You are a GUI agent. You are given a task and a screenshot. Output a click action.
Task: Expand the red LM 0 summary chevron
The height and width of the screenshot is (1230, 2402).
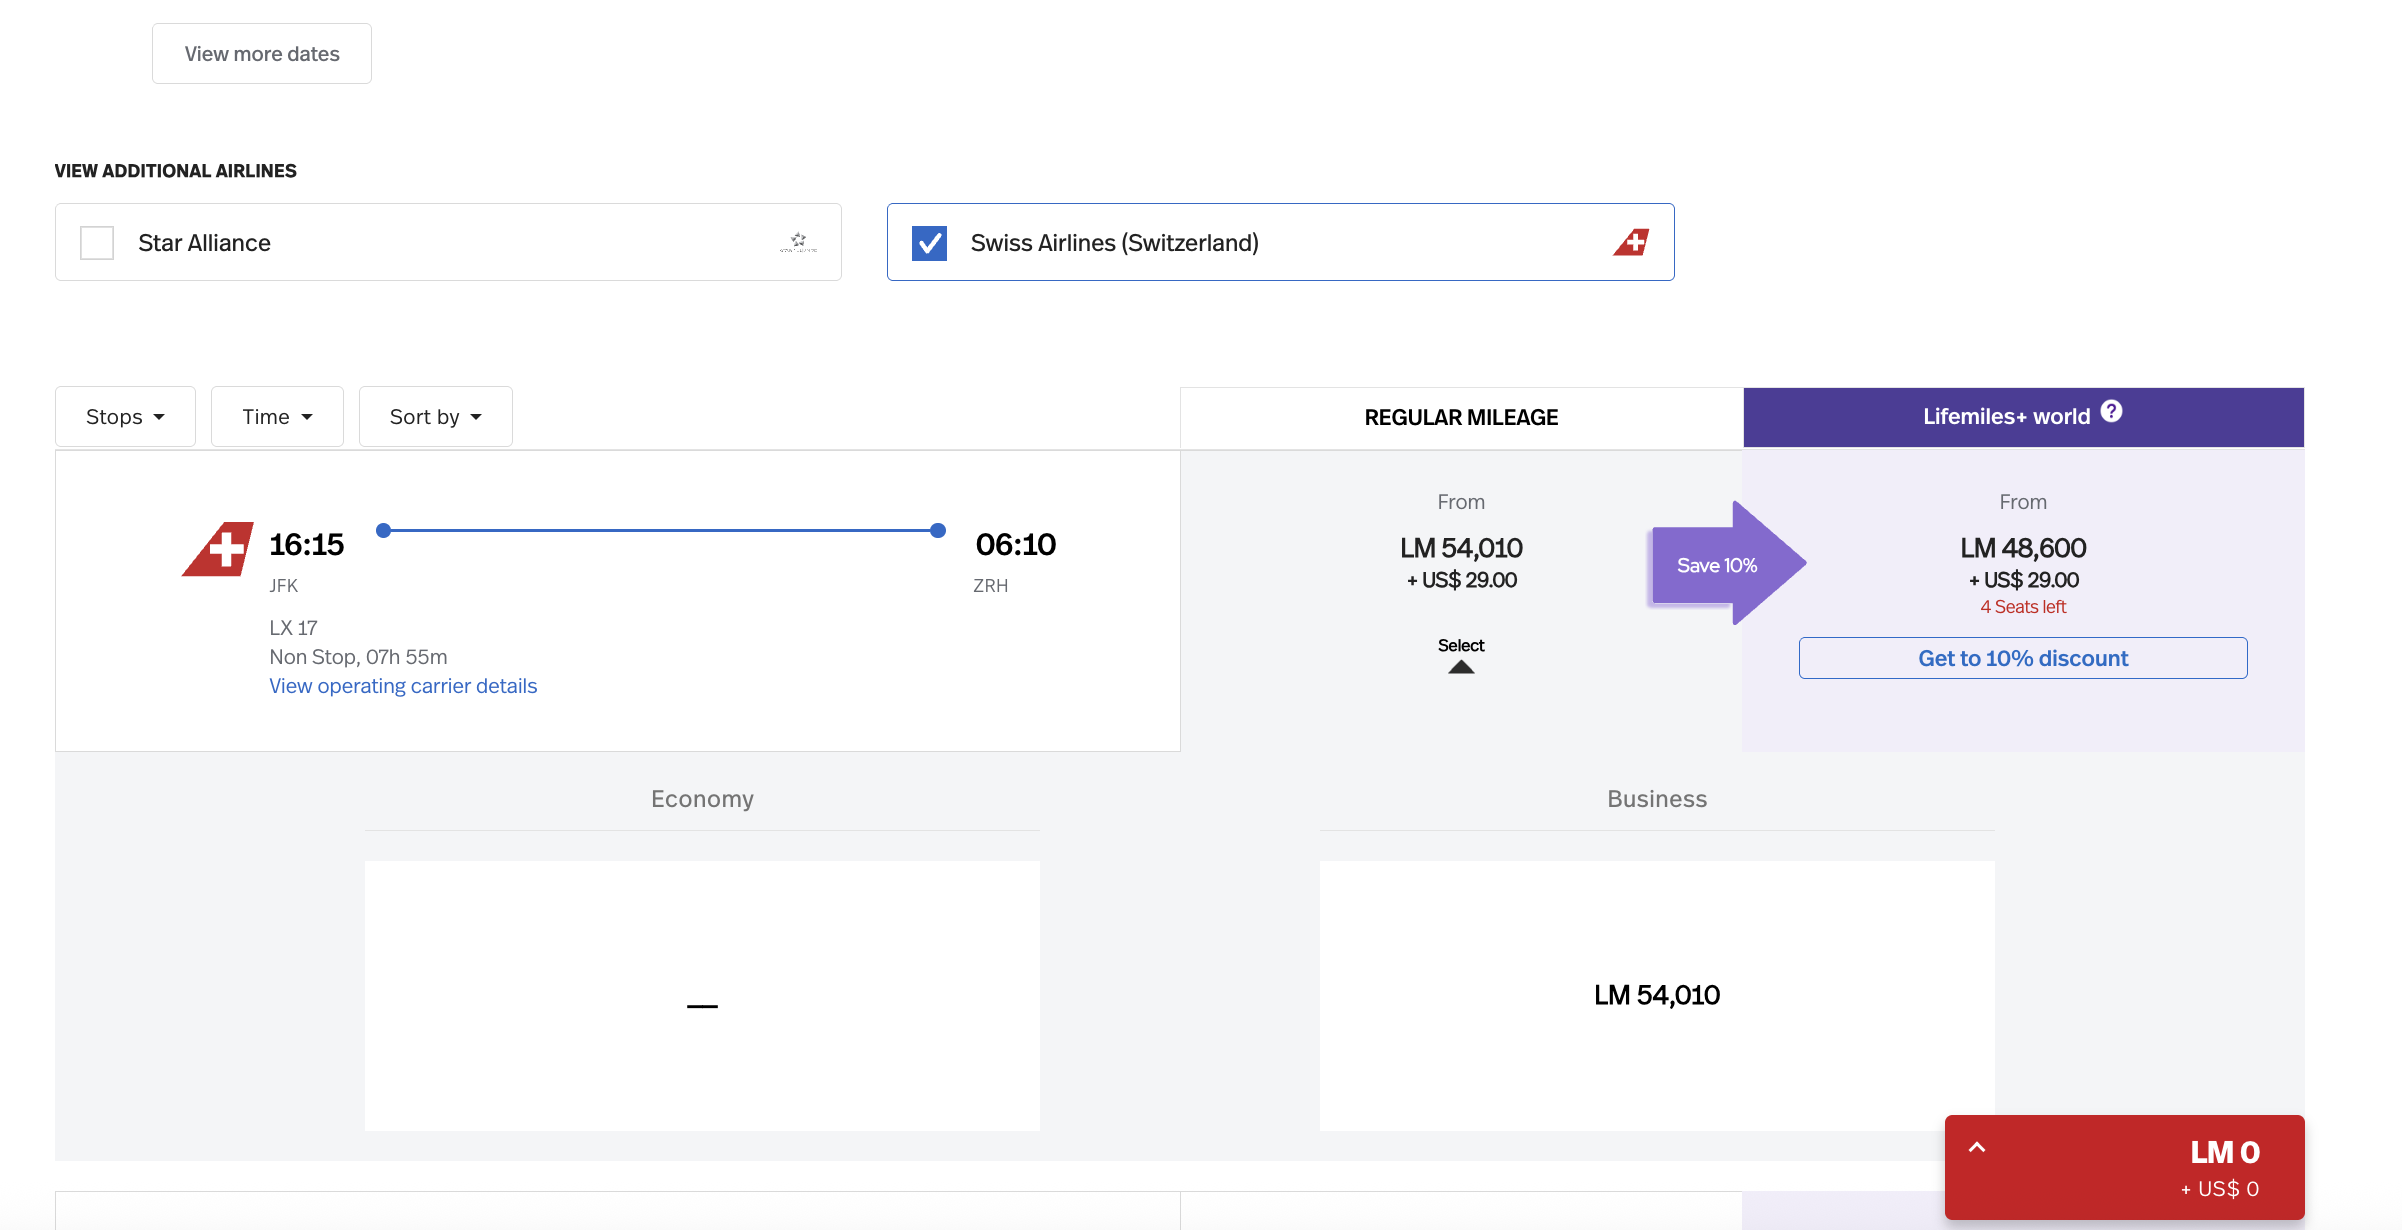point(1977,1147)
